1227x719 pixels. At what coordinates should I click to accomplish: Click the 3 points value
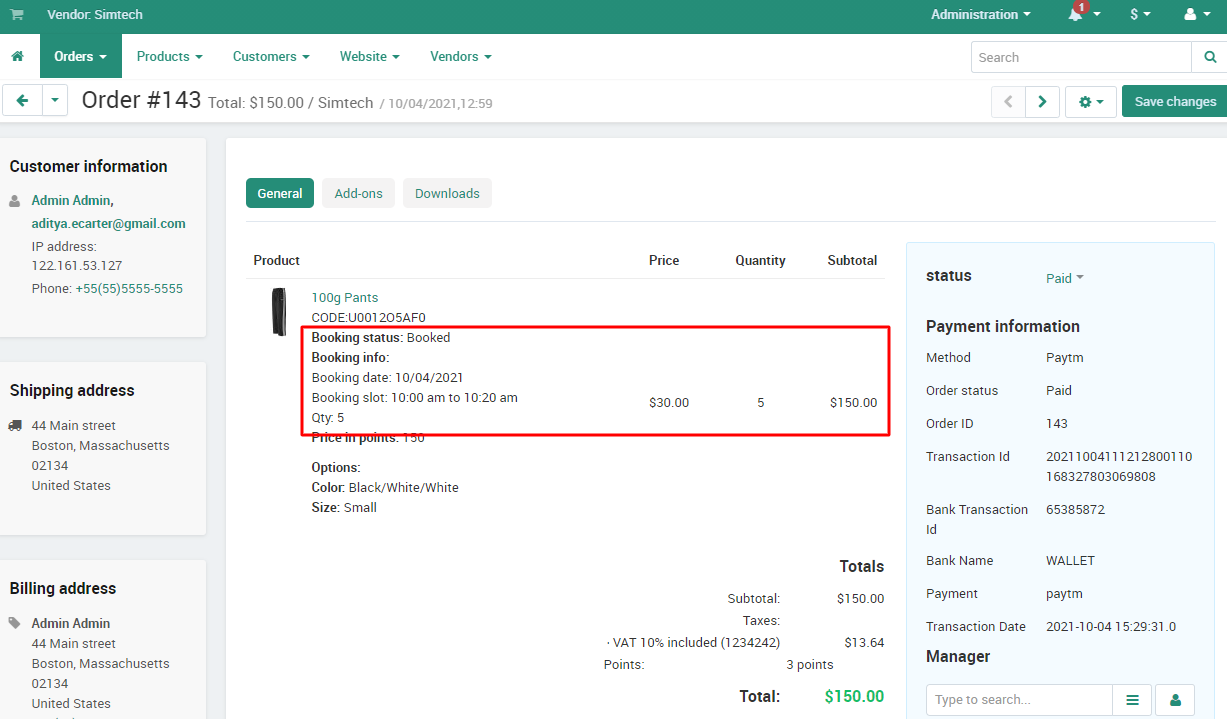[809, 664]
